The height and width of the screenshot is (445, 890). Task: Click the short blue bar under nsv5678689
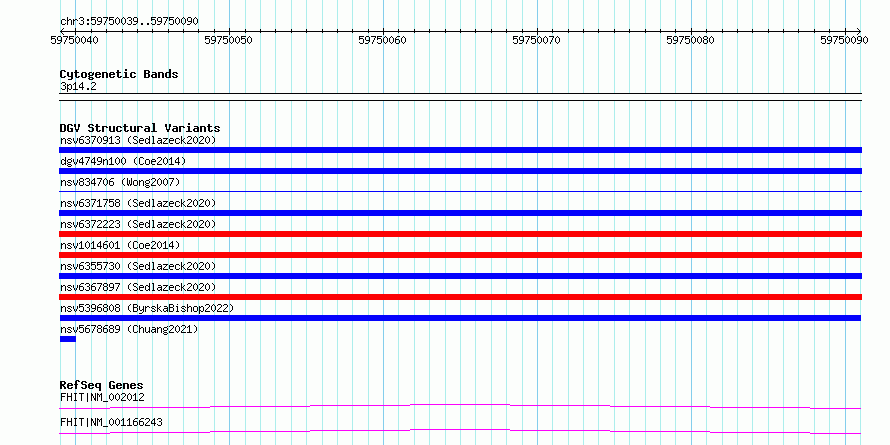[x=68, y=339]
